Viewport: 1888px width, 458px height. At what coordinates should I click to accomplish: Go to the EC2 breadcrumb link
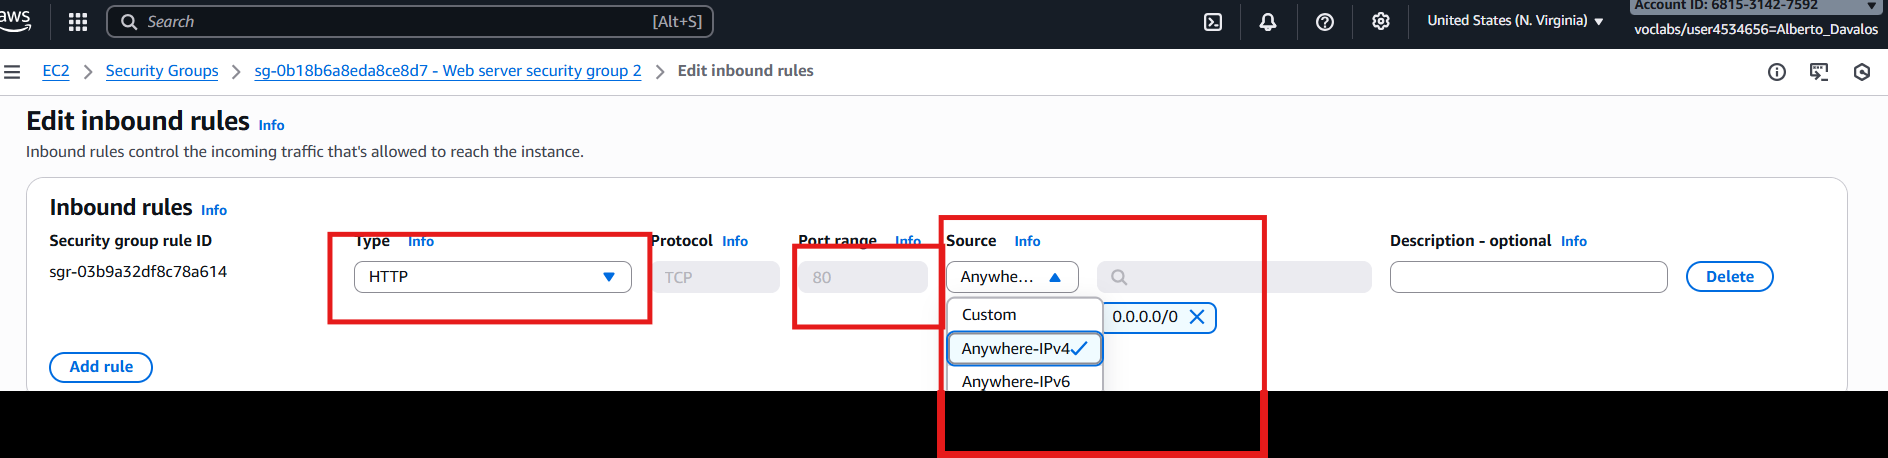point(56,71)
